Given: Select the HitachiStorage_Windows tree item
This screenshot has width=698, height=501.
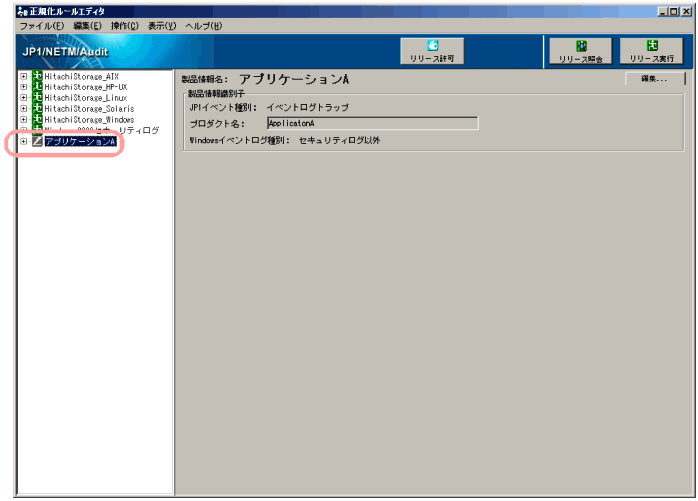Looking at the screenshot, I should 89,119.
